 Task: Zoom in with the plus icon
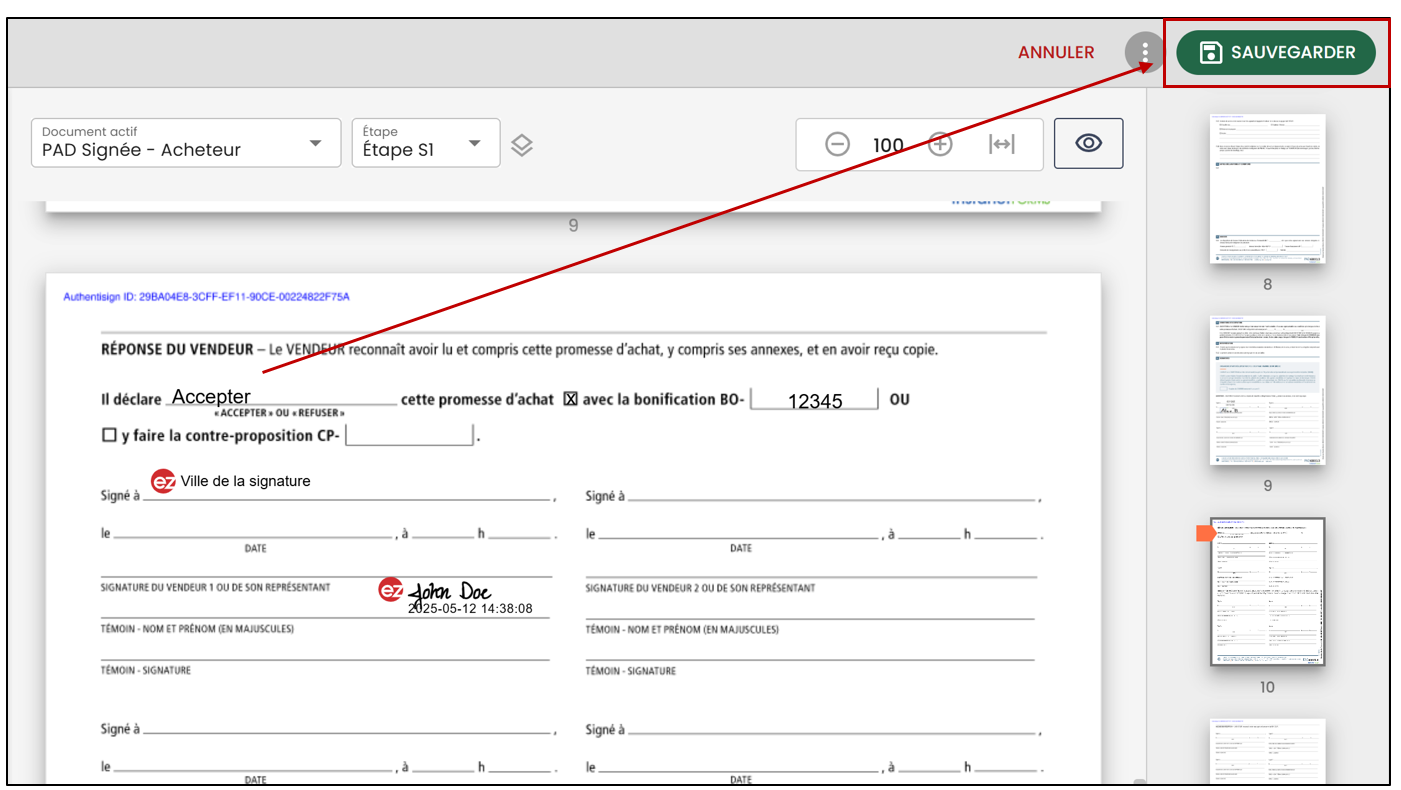coord(940,144)
